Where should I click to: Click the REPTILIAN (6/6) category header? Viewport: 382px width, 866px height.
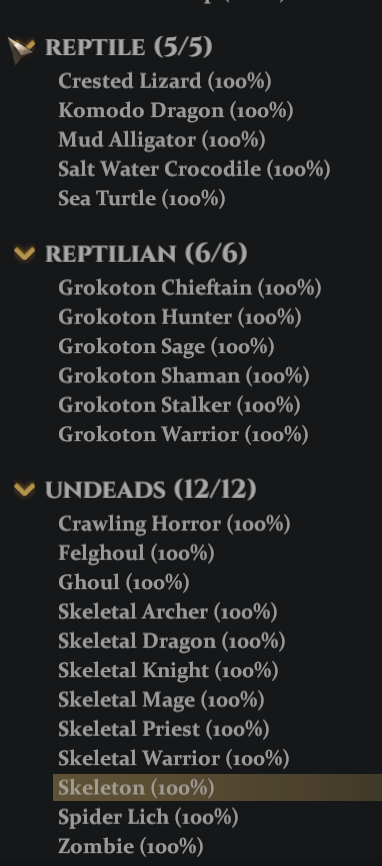pos(146,254)
